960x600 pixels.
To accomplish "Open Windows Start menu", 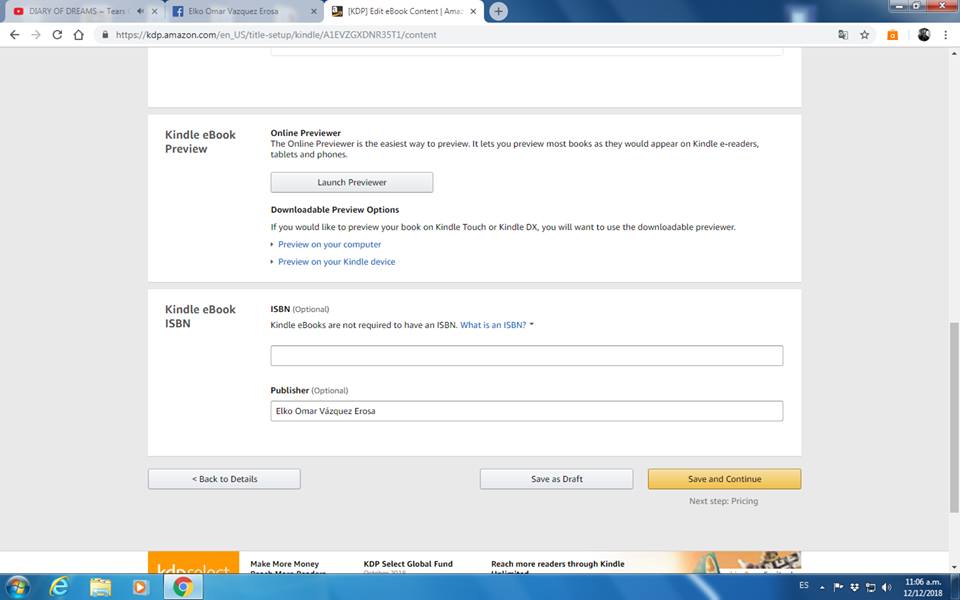I will click(x=18, y=586).
